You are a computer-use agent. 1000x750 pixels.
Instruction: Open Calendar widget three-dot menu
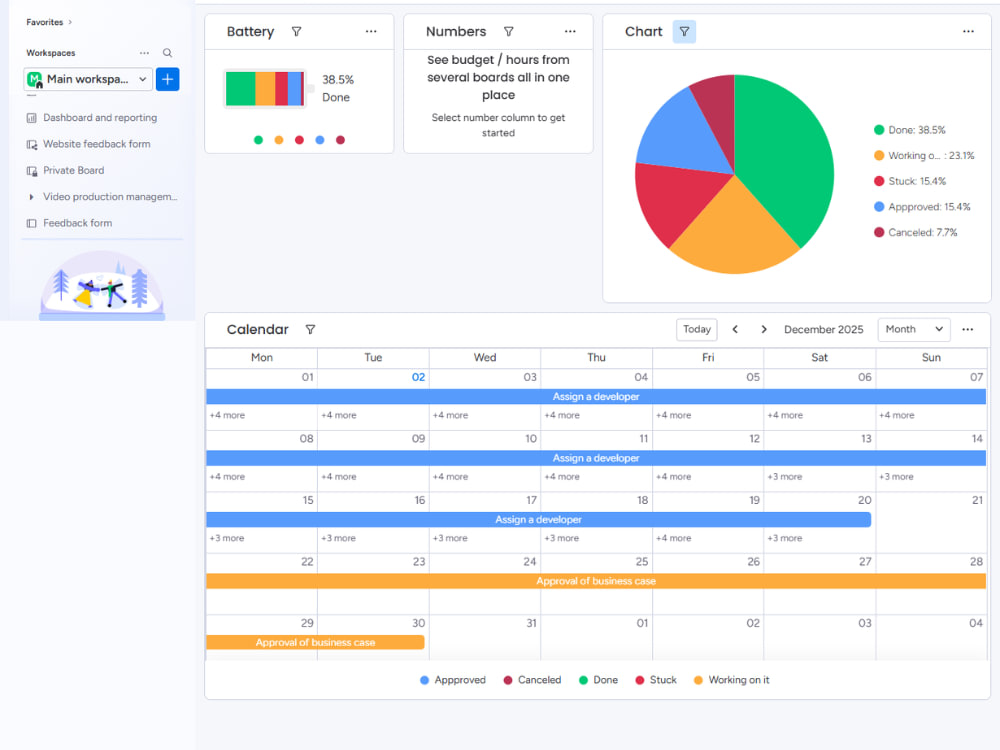(x=967, y=330)
